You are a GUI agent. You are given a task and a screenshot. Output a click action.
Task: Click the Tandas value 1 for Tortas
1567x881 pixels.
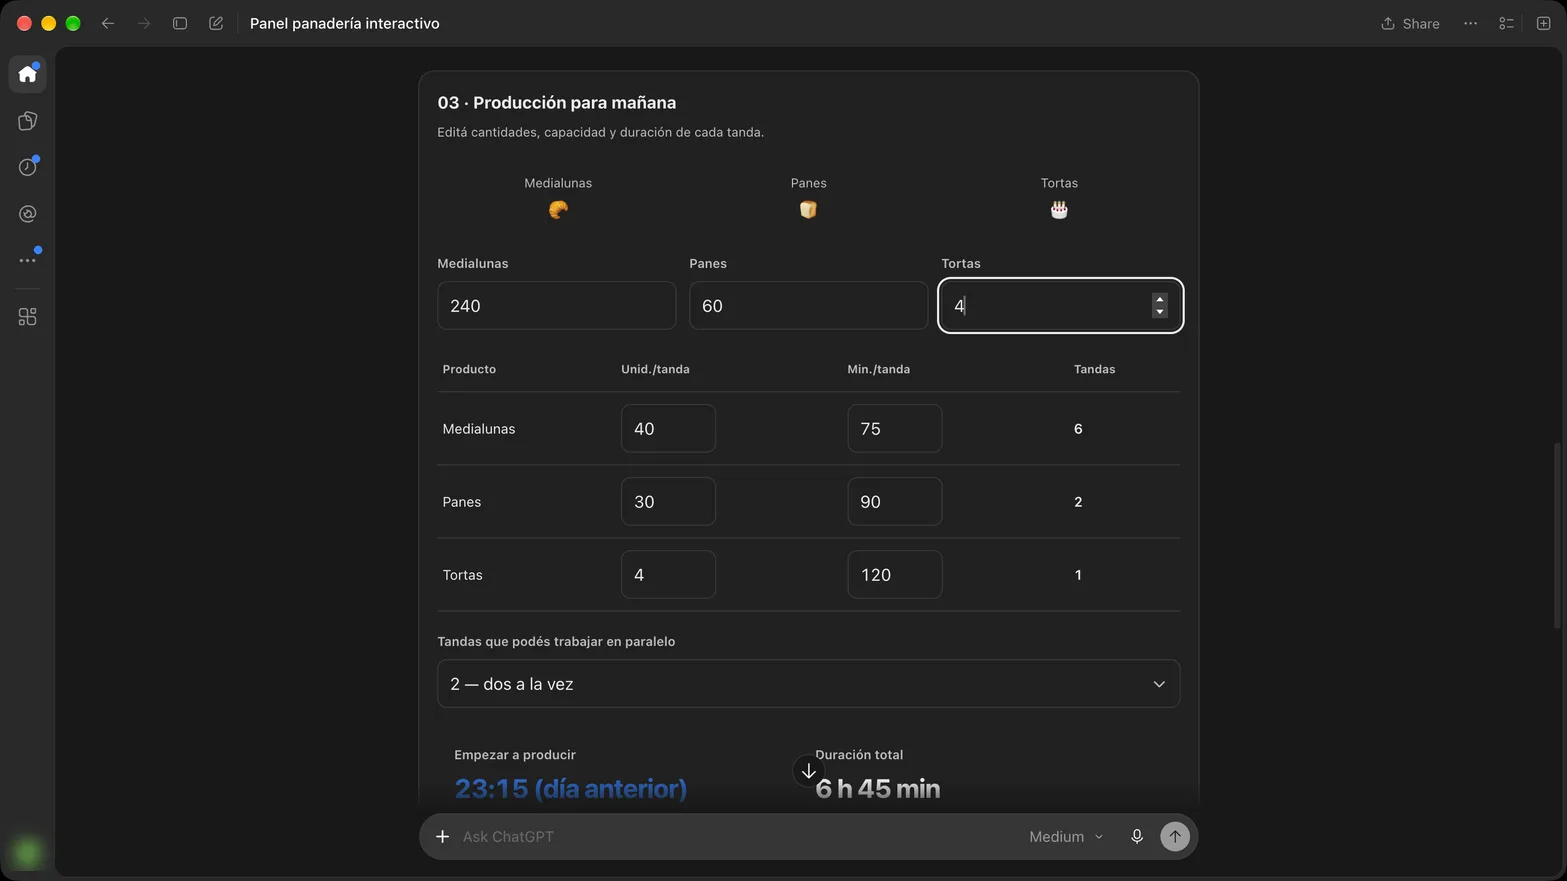1078,574
